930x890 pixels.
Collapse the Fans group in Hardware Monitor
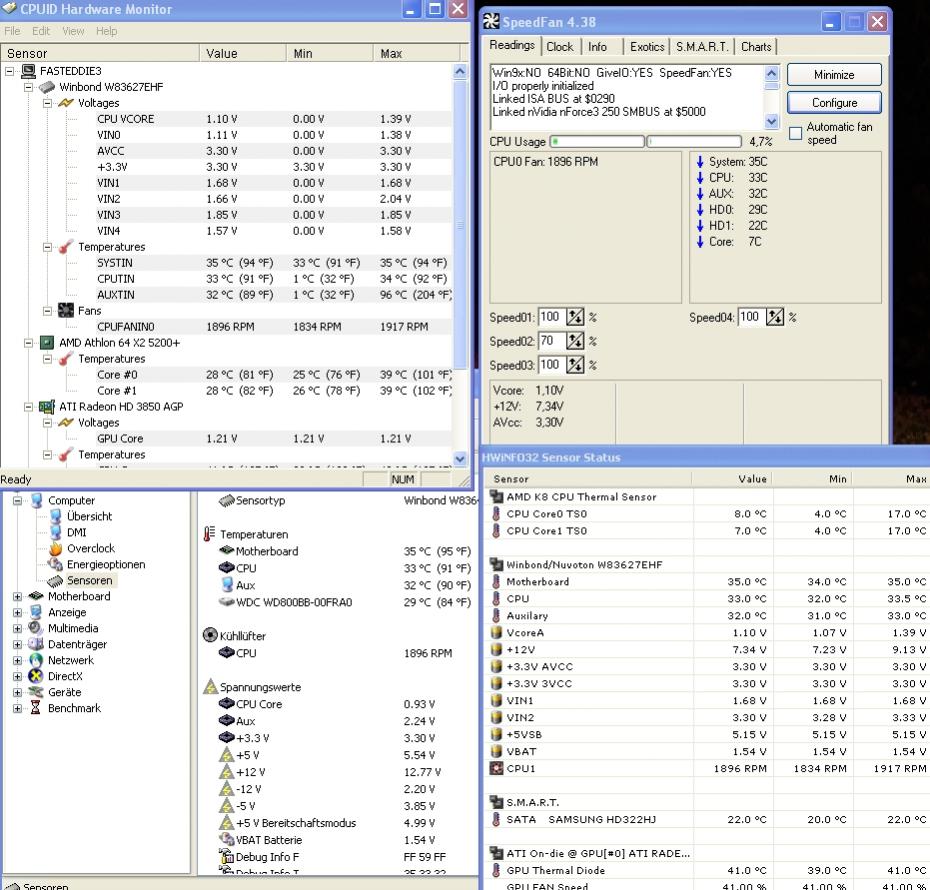tap(47, 311)
